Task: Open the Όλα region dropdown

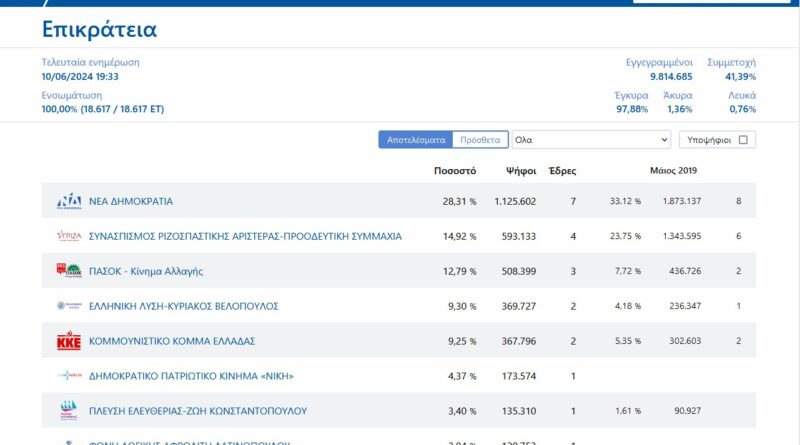Action: [590, 140]
